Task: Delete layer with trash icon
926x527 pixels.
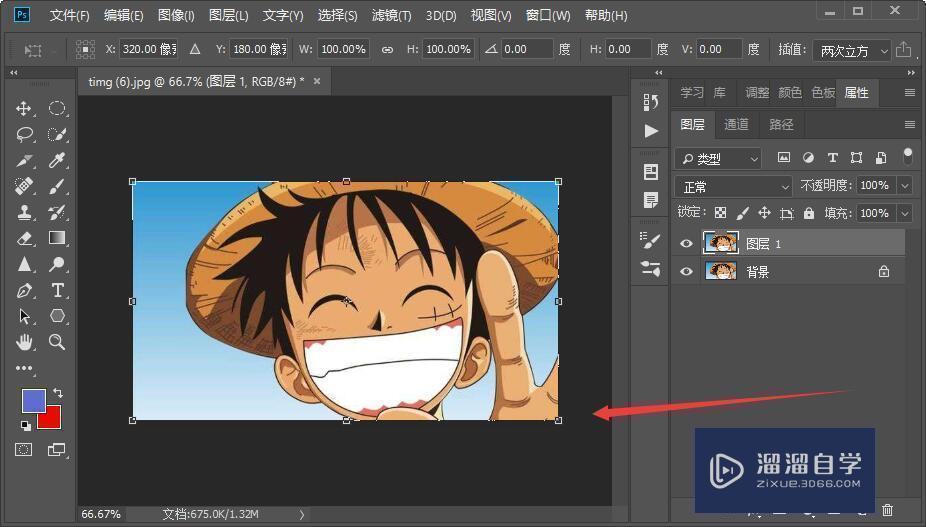Action: tap(887, 509)
